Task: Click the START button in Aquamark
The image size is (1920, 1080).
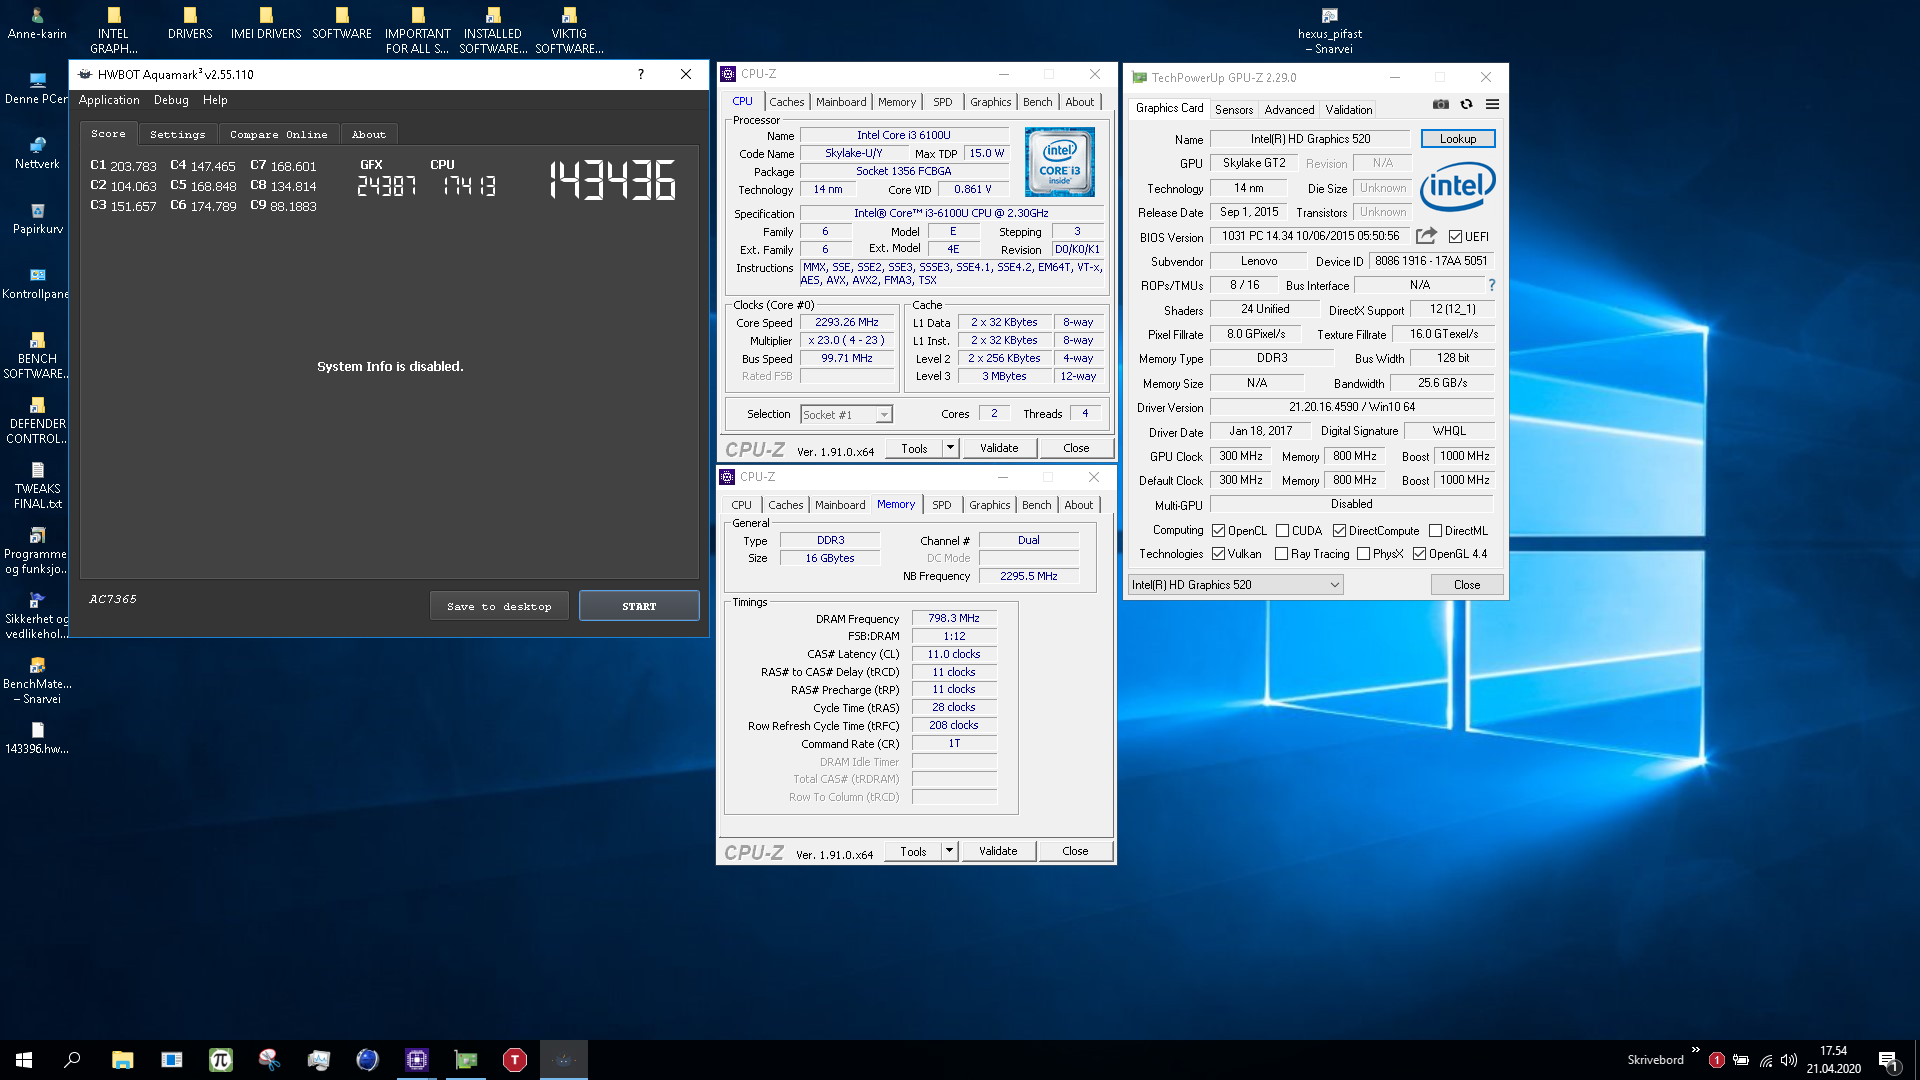Action: 639,606
